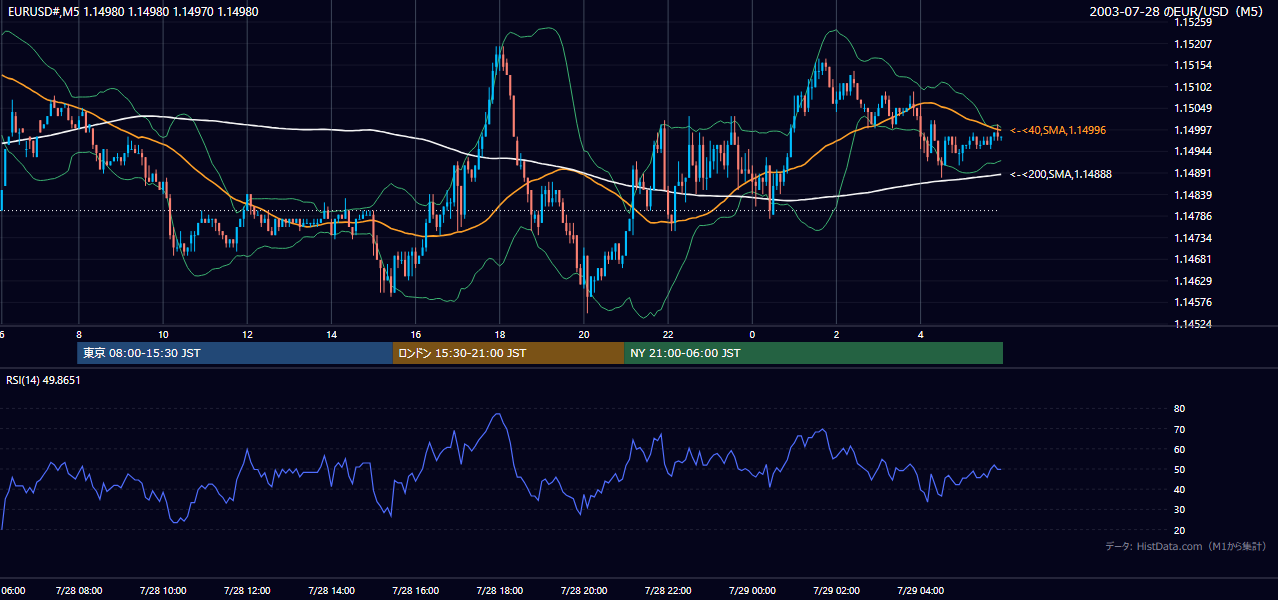Click the bottom time label 7/28 10:00
The height and width of the screenshot is (600, 1278).
coord(163,591)
